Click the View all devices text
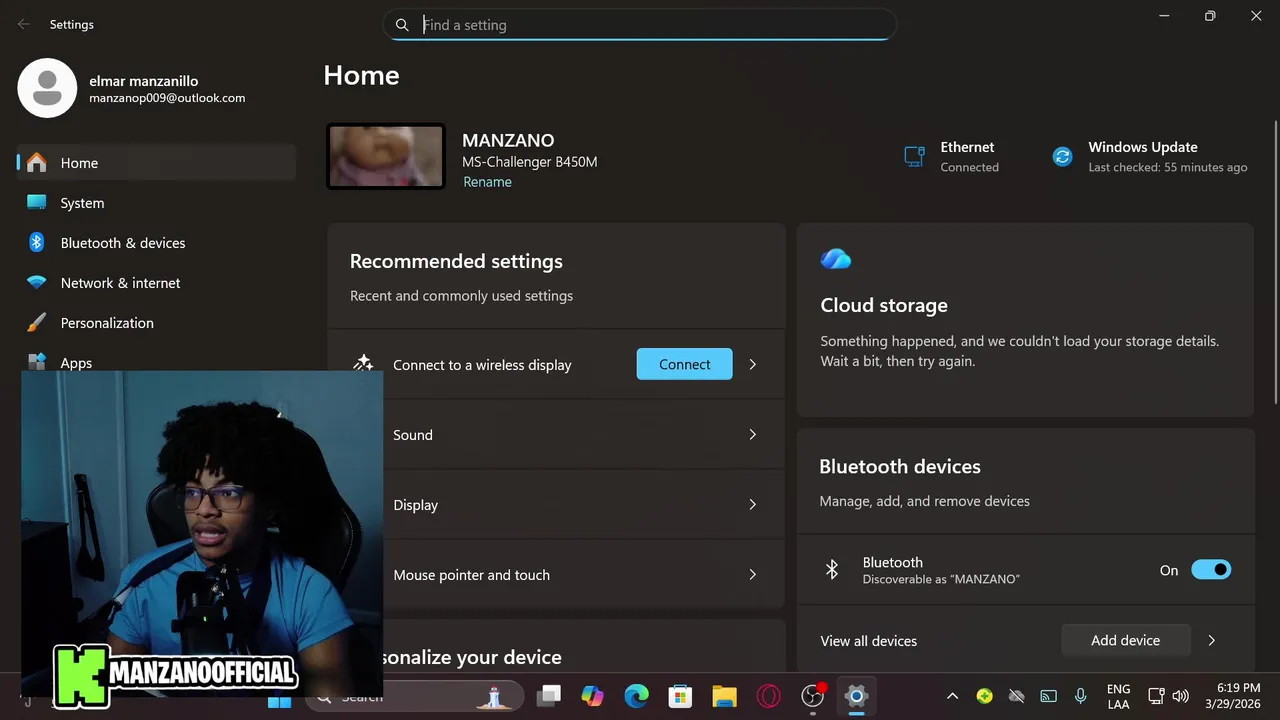The height and width of the screenshot is (720, 1280). click(868, 641)
